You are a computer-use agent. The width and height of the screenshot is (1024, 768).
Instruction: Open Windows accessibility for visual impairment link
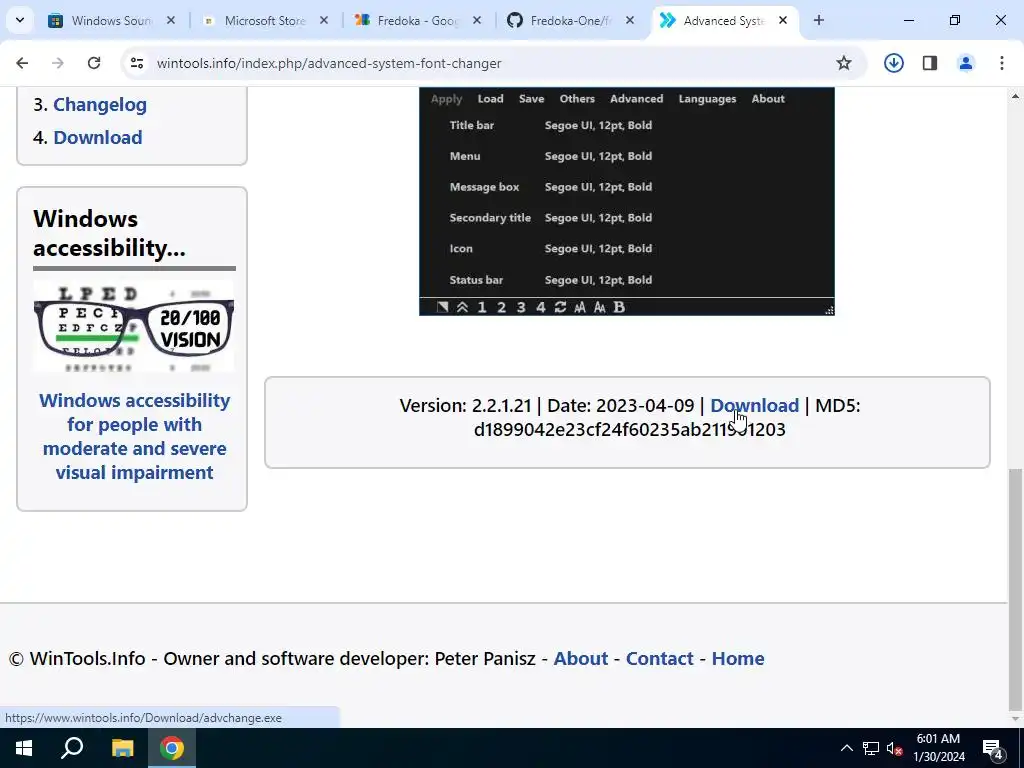[135, 436]
